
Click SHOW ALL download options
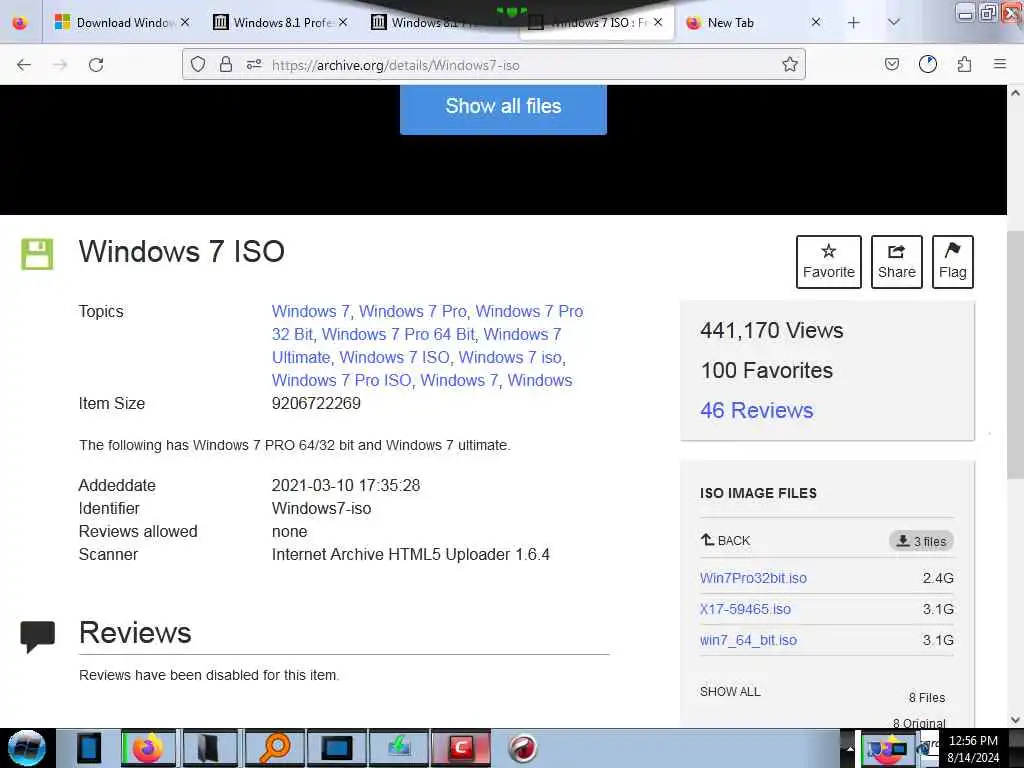coord(730,692)
